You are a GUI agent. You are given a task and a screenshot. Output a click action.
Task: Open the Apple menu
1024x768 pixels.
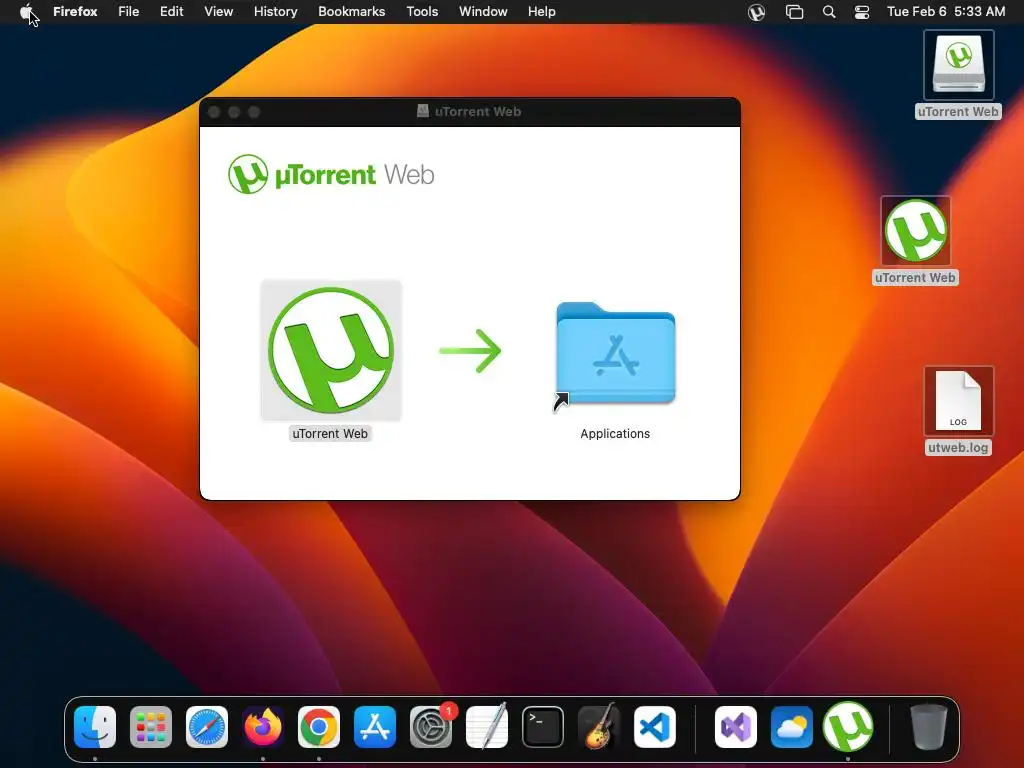(x=26, y=11)
